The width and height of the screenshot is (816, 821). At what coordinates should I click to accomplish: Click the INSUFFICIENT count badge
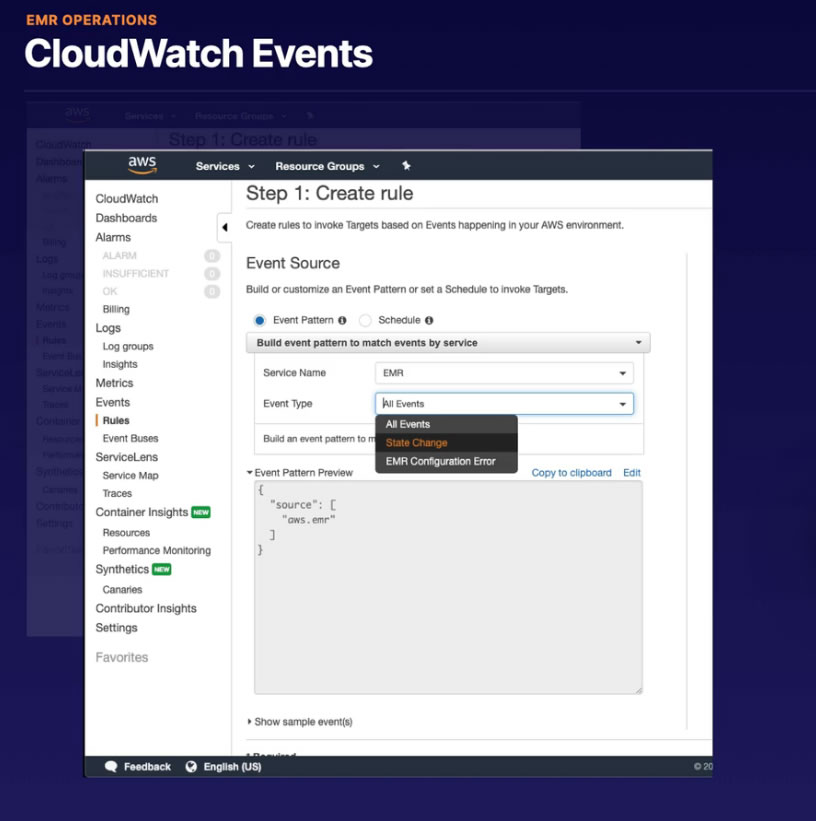pos(212,274)
